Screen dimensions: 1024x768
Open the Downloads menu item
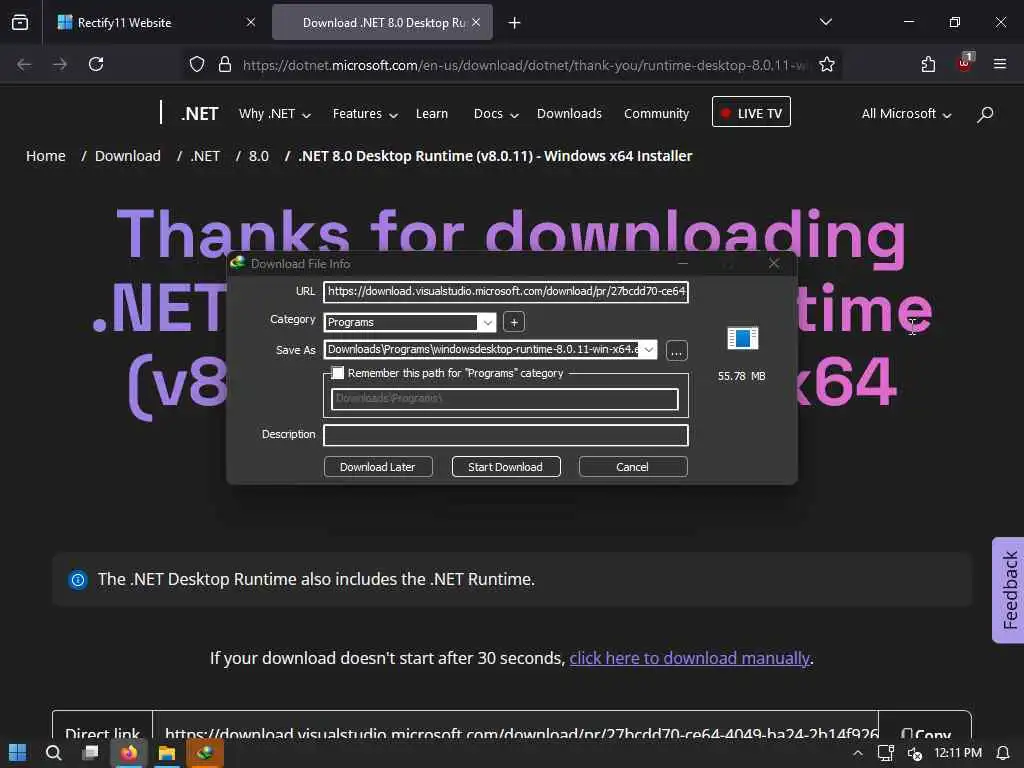(x=569, y=114)
